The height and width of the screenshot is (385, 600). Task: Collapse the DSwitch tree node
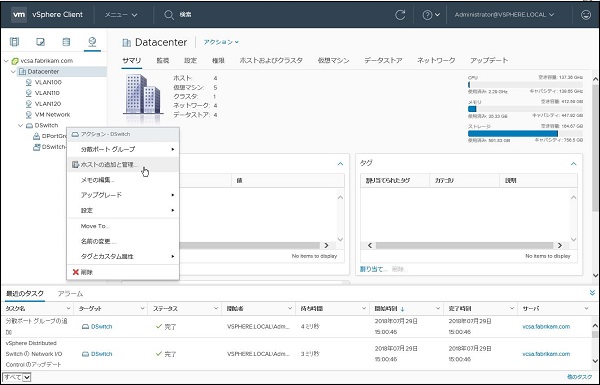21,125
